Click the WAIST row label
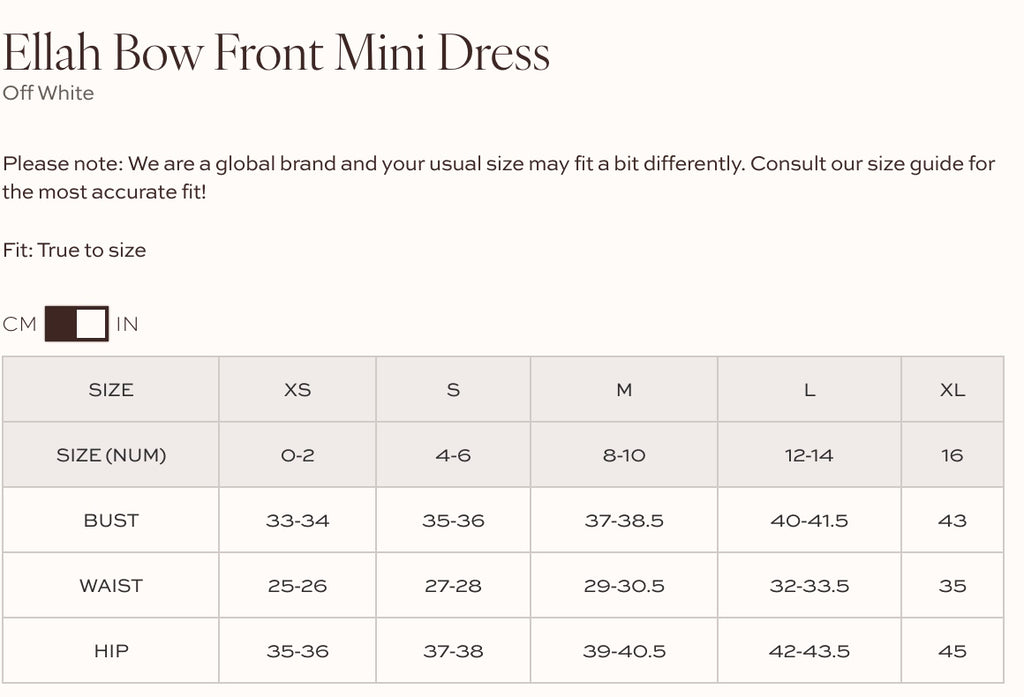1024x697 pixels. [x=112, y=584]
